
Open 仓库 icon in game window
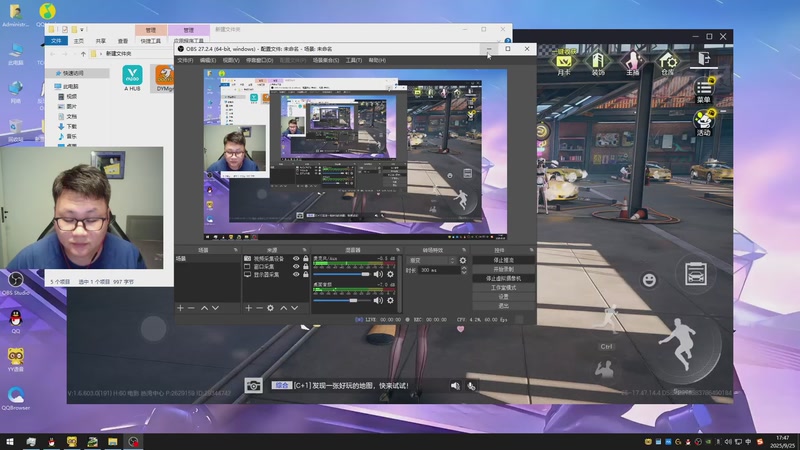667,64
